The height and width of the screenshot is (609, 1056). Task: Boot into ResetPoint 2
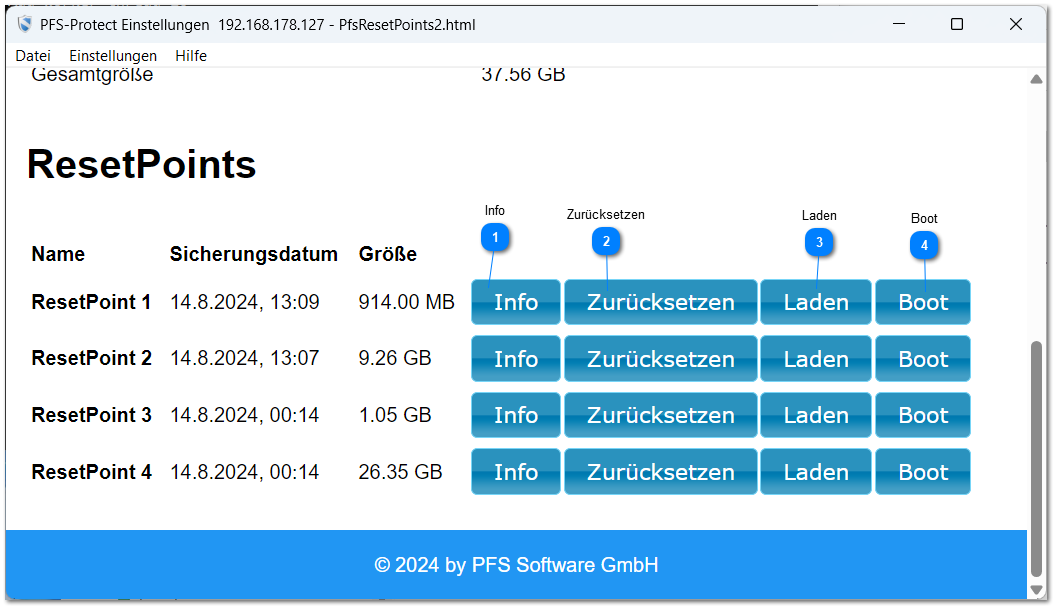coord(923,359)
